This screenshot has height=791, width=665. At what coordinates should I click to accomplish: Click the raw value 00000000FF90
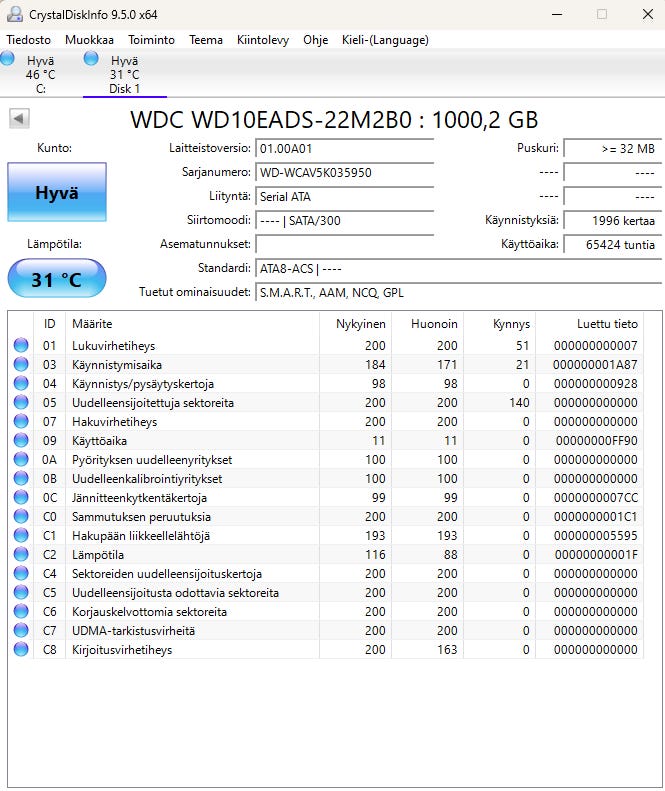click(596, 440)
